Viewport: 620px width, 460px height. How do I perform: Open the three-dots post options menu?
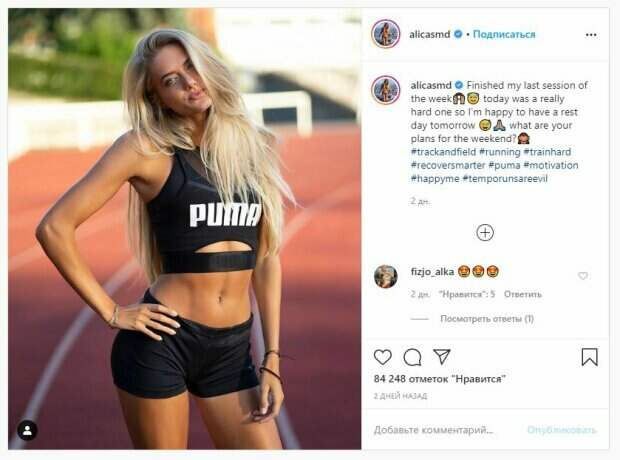(x=591, y=35)
